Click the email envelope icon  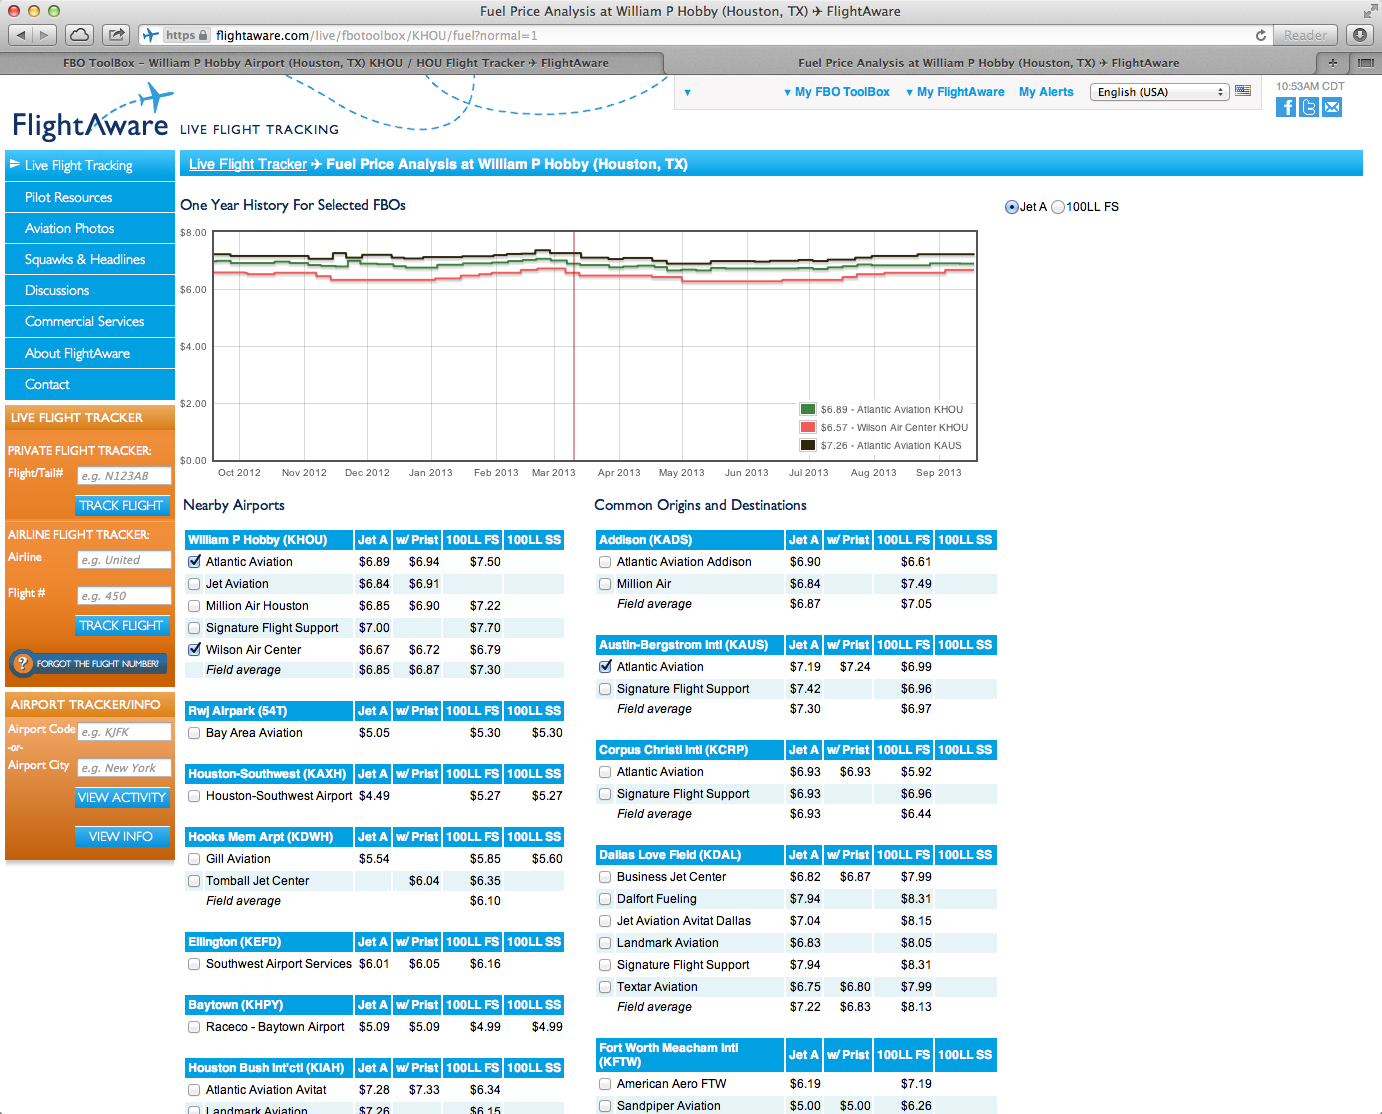(x=1331, y=107)
